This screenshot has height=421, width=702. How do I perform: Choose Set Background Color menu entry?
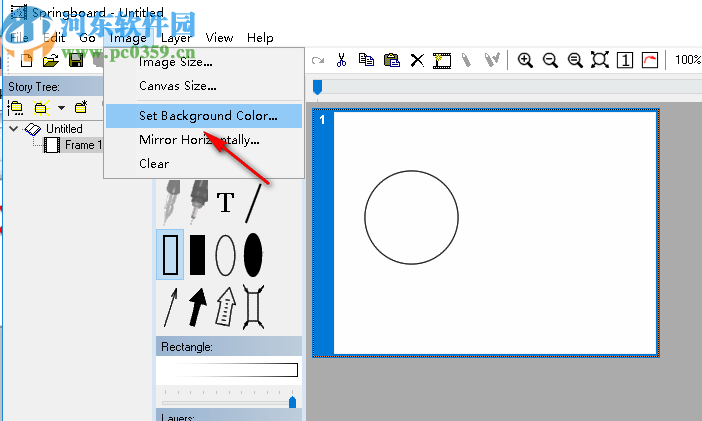tap(208, 116)
